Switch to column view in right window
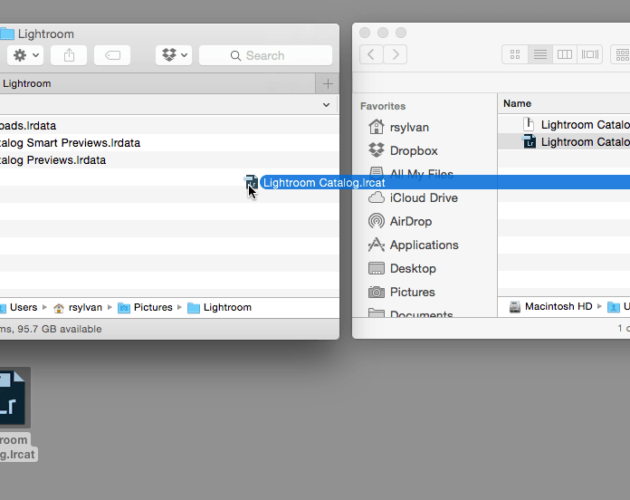This screenshot has width=630, height=500. [x=565, y=54]
